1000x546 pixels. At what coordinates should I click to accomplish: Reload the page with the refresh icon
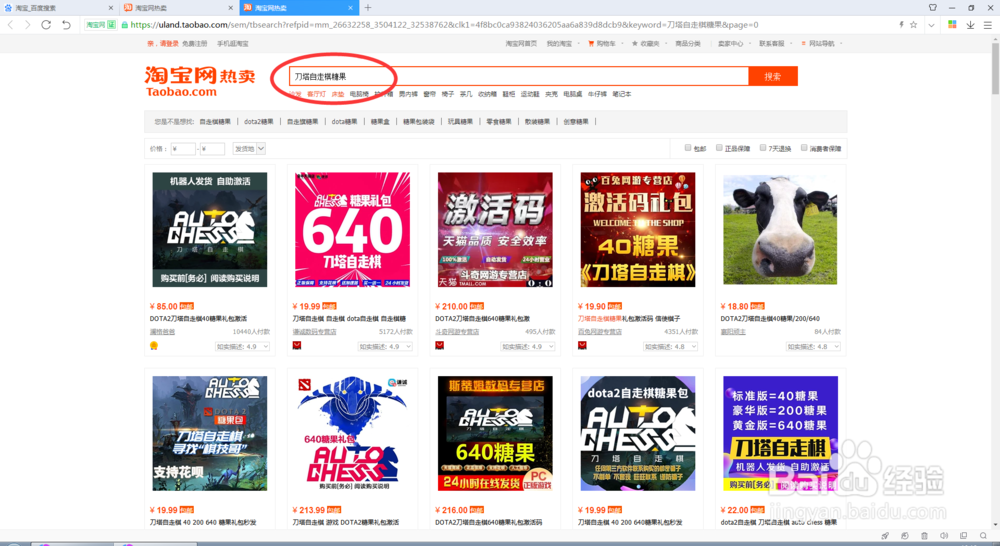point(46,25)
